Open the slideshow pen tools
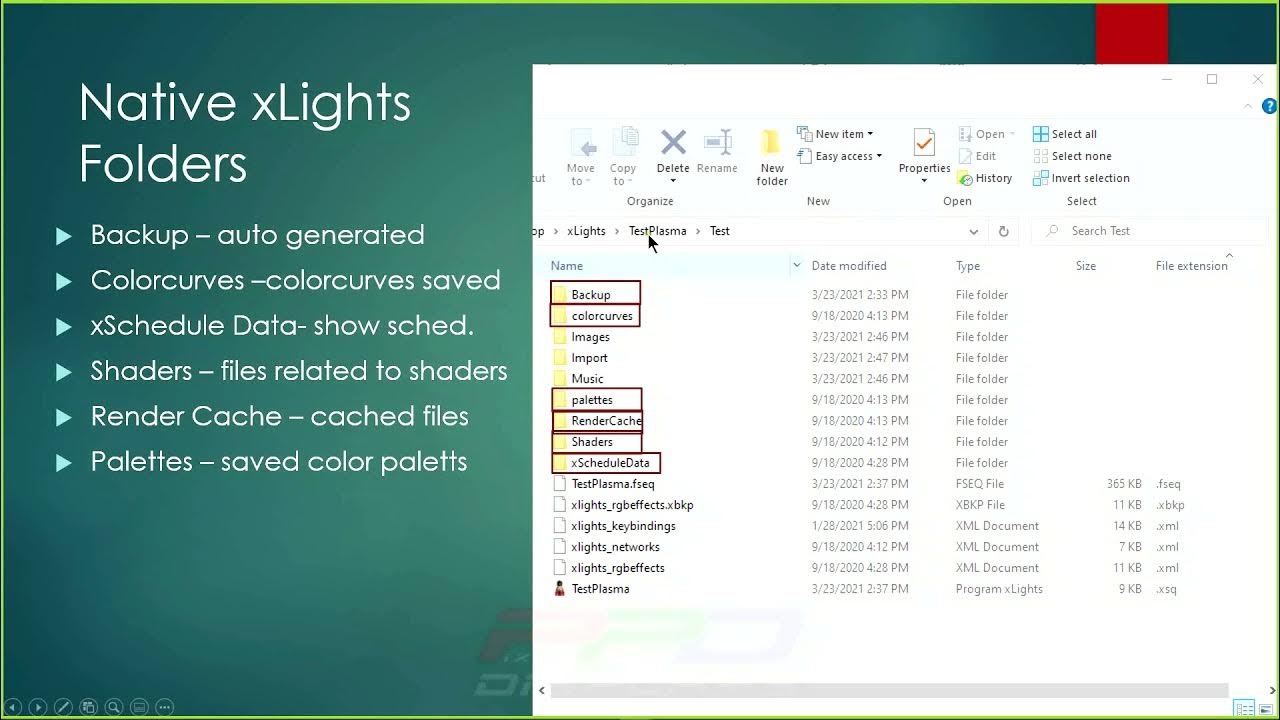Screen dimensions: 1280x720 (x=63, y=707)
